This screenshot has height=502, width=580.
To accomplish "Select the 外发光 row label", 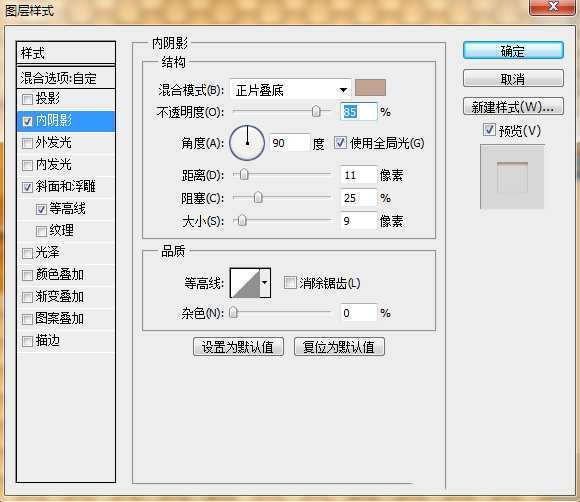I will point(54,142).
